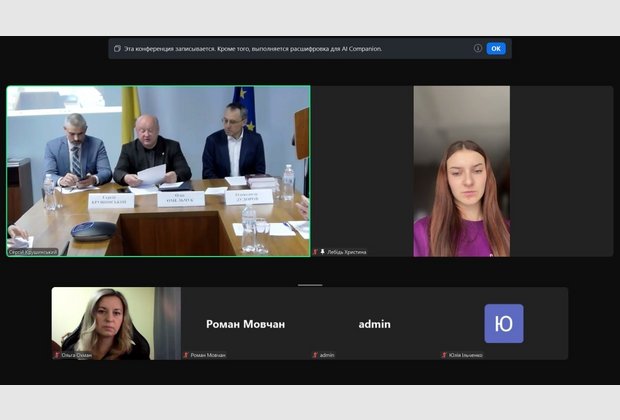This screenshot has width=620, height=420.
Task: Click the Ю avatar of Юлія Ільченко
Action: tap(504, 324)
